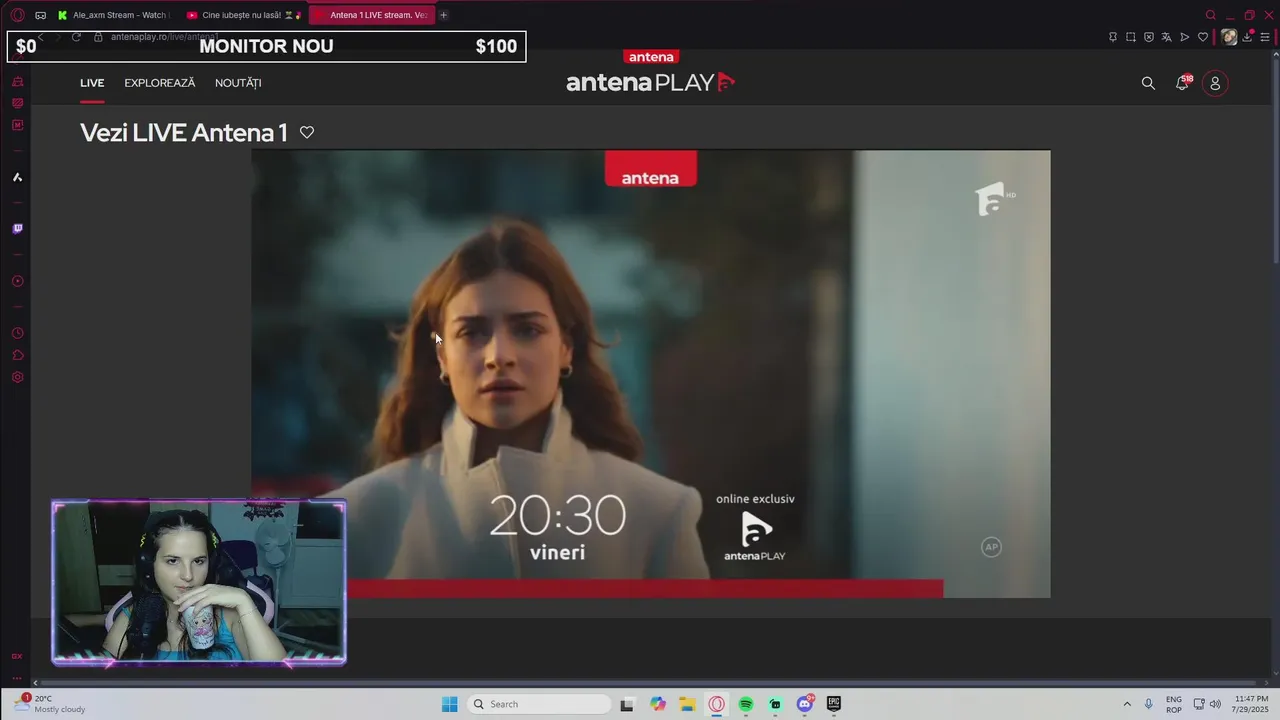1280x720 pixels.
Task: Select Antena 1 LIVE stream tab
Action: point(371,15)
